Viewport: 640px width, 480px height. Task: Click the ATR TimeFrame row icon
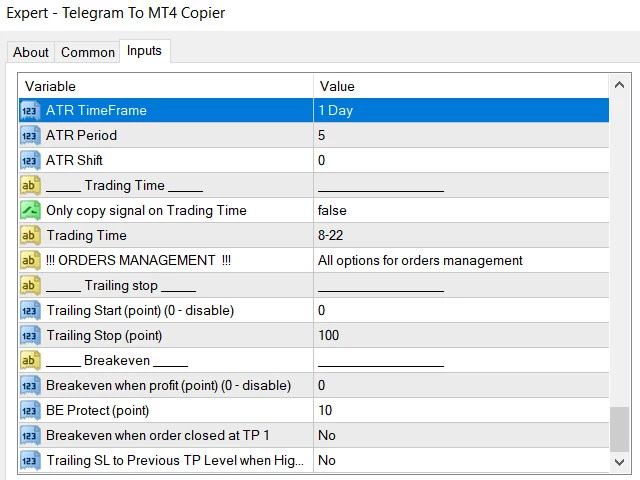30,111
